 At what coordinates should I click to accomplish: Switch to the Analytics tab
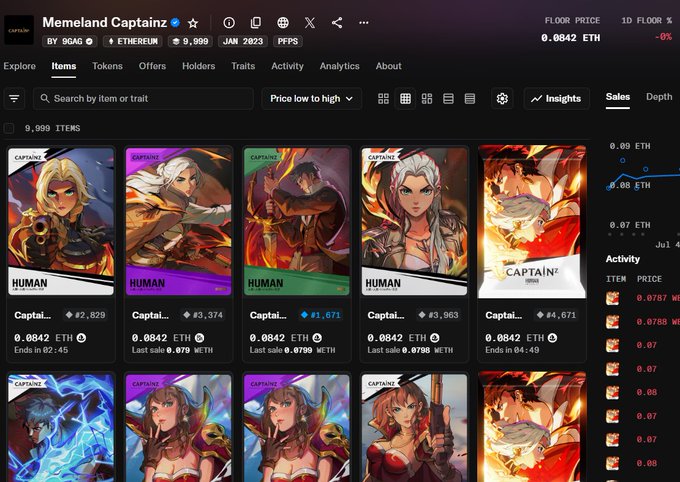340,66
